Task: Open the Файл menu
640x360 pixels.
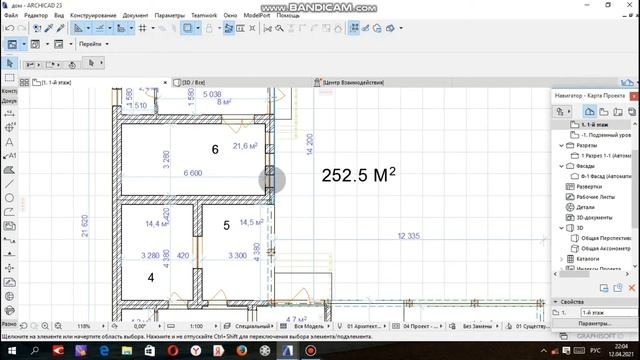Action: [x=11, y=16]
